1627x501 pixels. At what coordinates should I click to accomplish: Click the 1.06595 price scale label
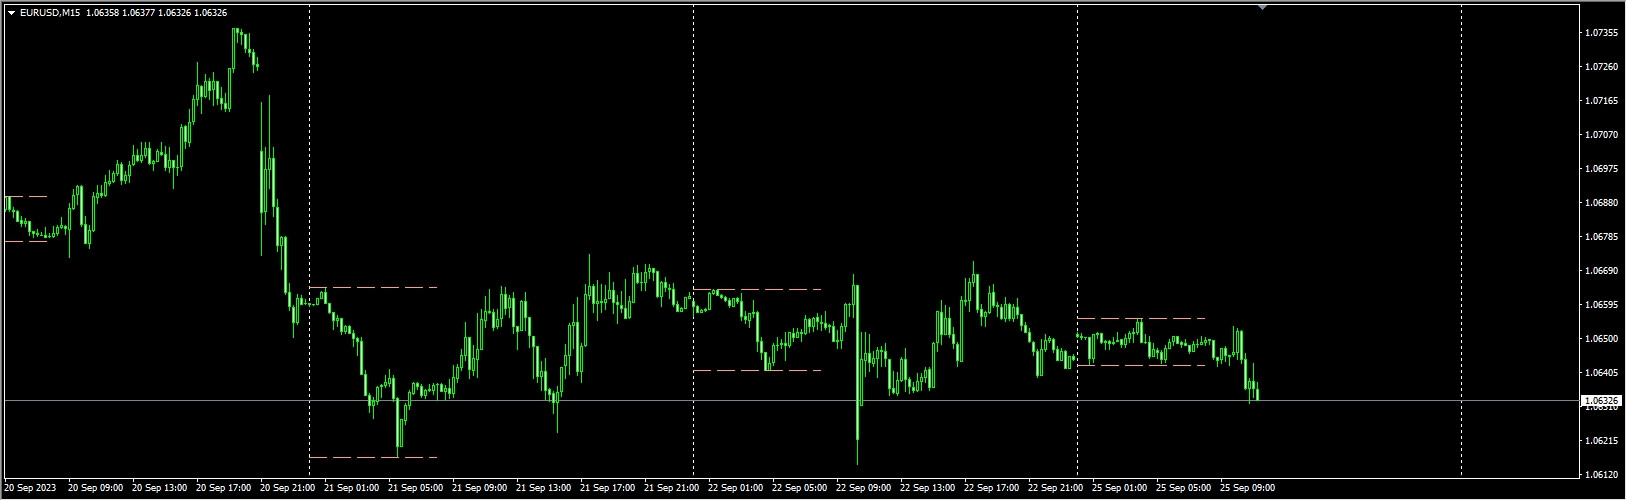point(1602,305)
